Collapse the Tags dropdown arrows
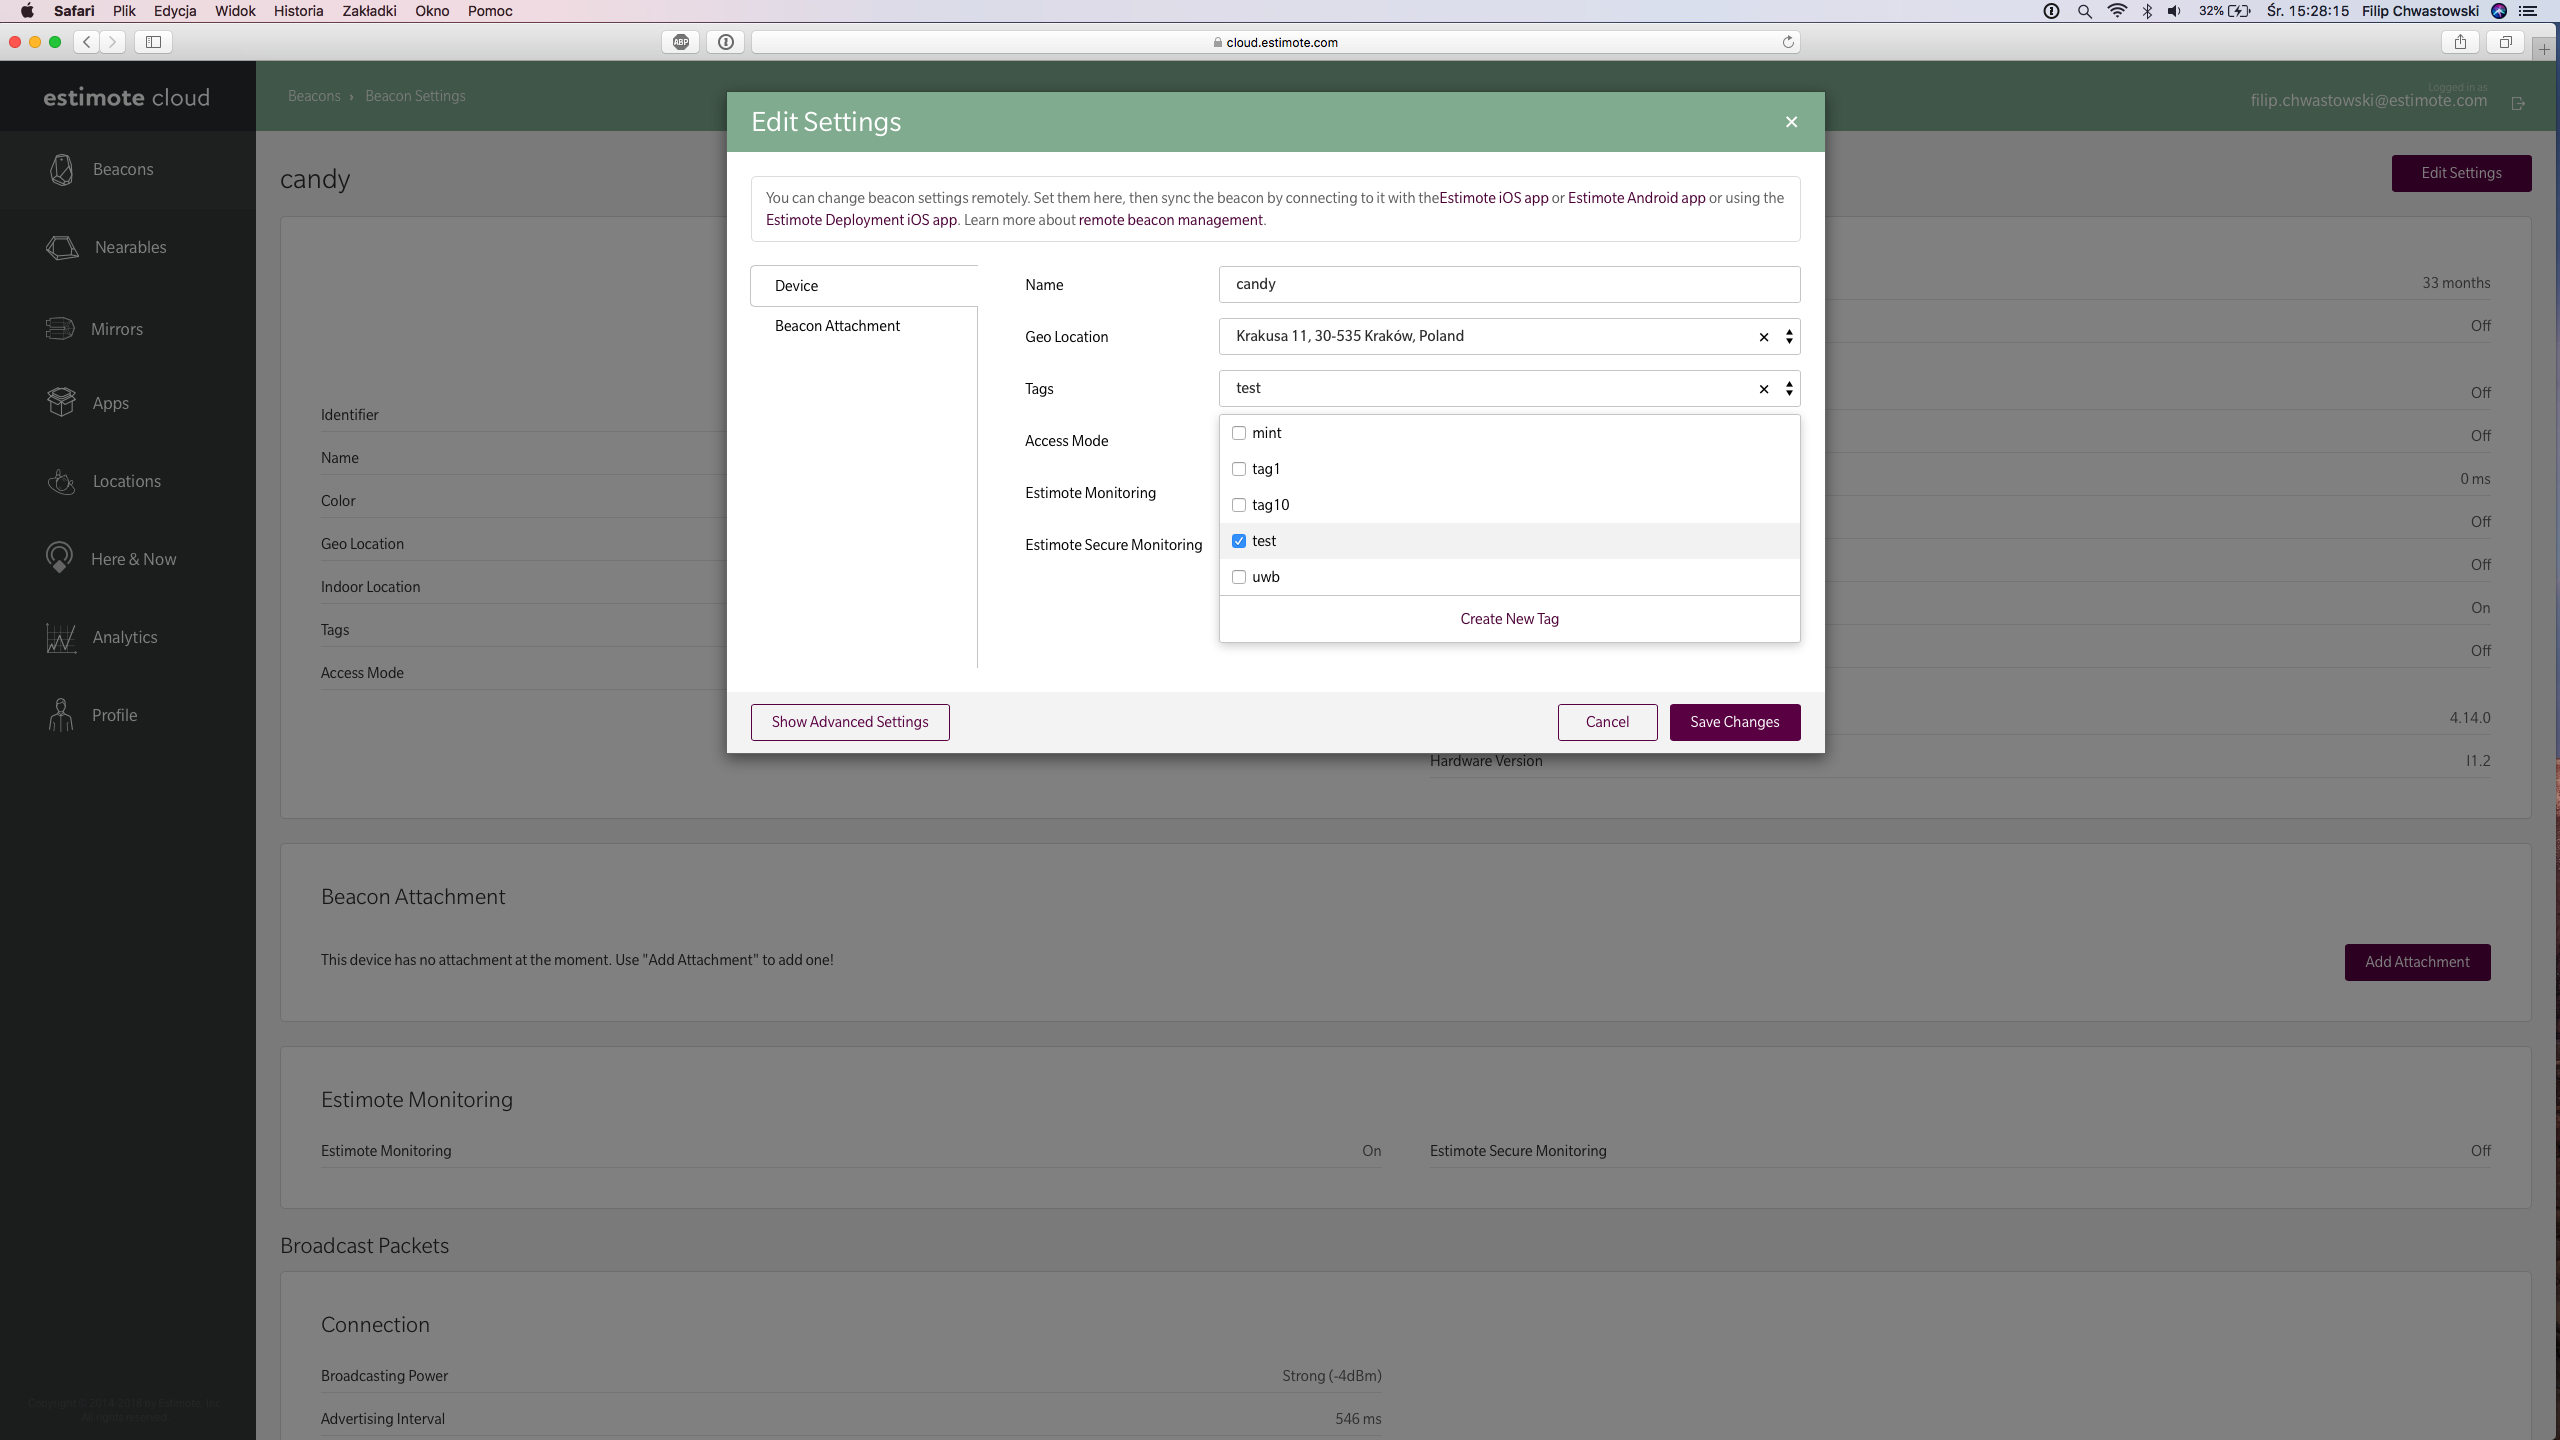The height and width of the screenshot is (1440, 2560). pyautogui.click(x=1789, y=389)
